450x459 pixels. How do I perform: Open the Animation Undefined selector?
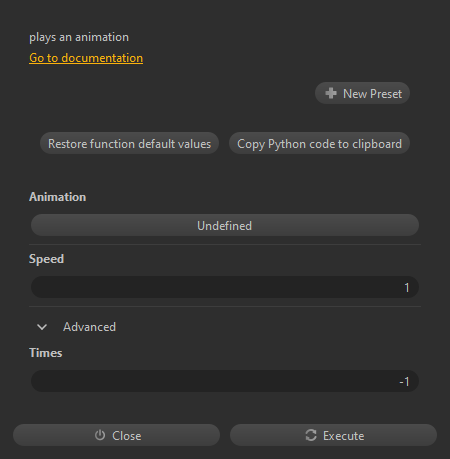pyautogui.click(x=225, y=225)
